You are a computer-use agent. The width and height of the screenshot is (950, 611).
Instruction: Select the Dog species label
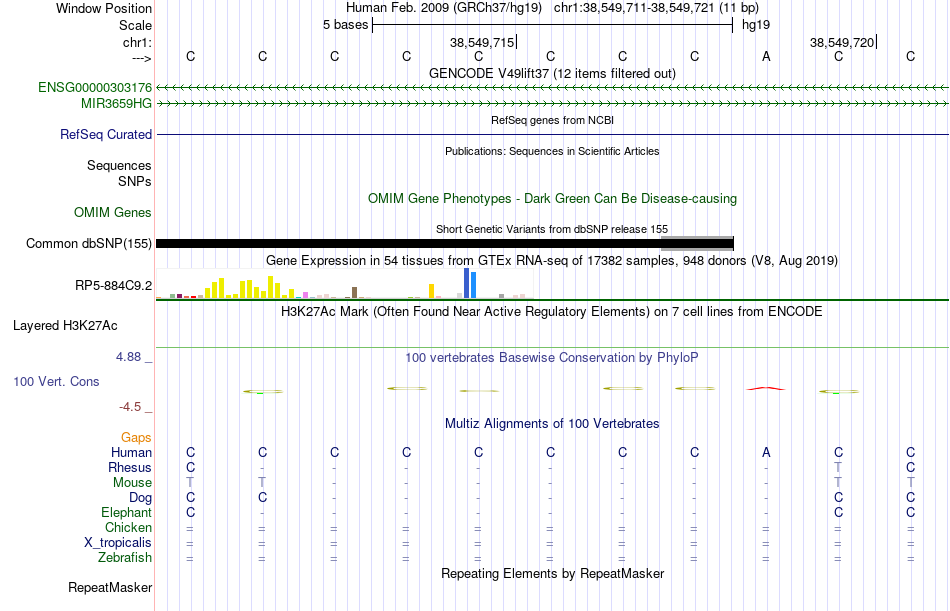coord(141,498)
